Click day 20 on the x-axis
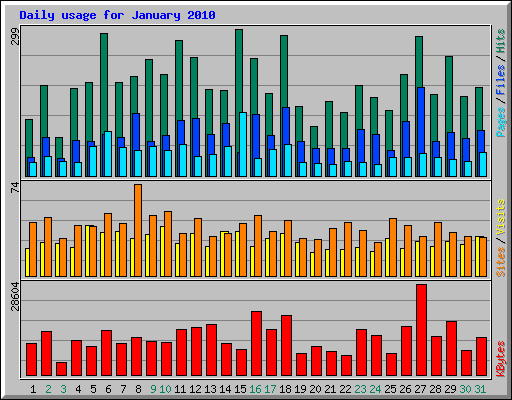Viewport: 512px width, 400px height. 315,389
